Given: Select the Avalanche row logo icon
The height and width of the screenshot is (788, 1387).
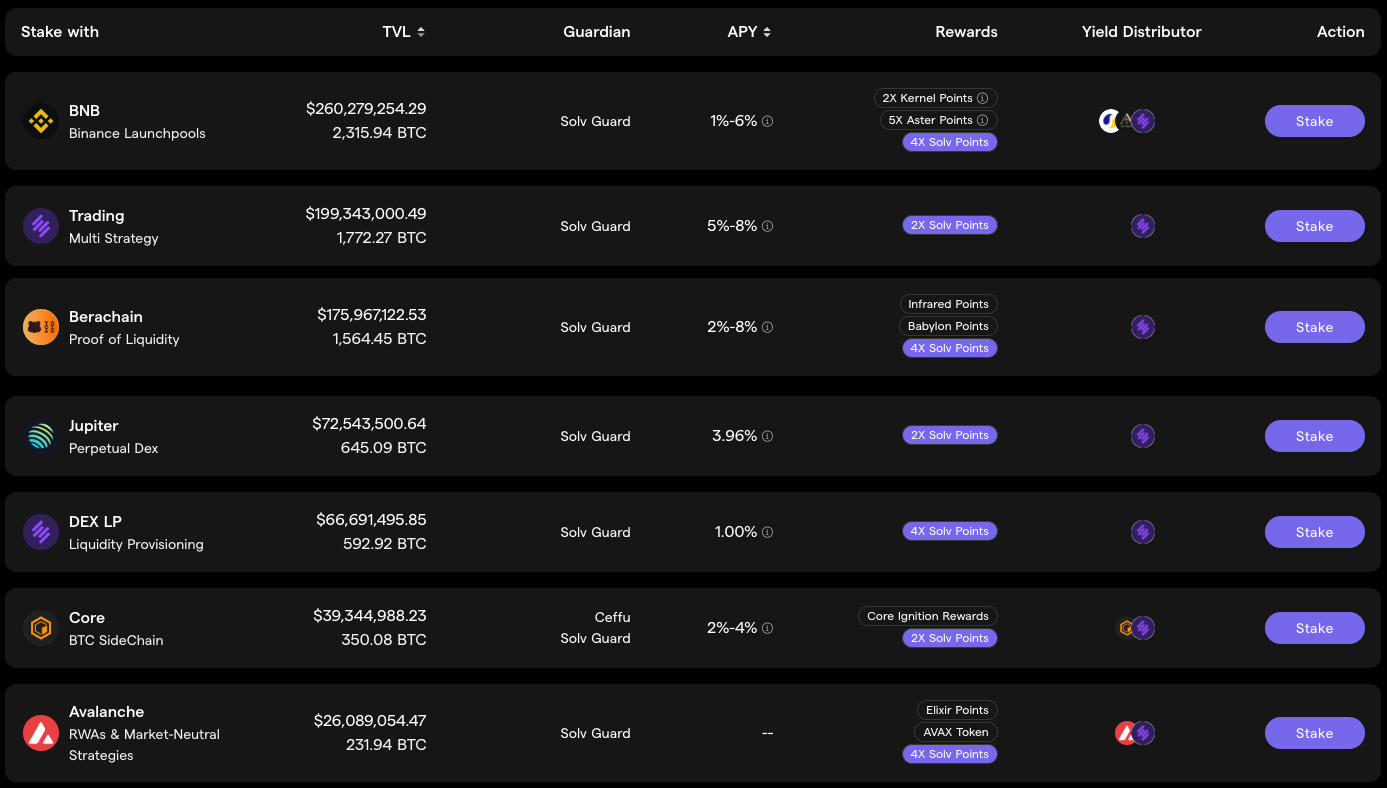Looking at the screenshot, I should (x=40, y=733).
